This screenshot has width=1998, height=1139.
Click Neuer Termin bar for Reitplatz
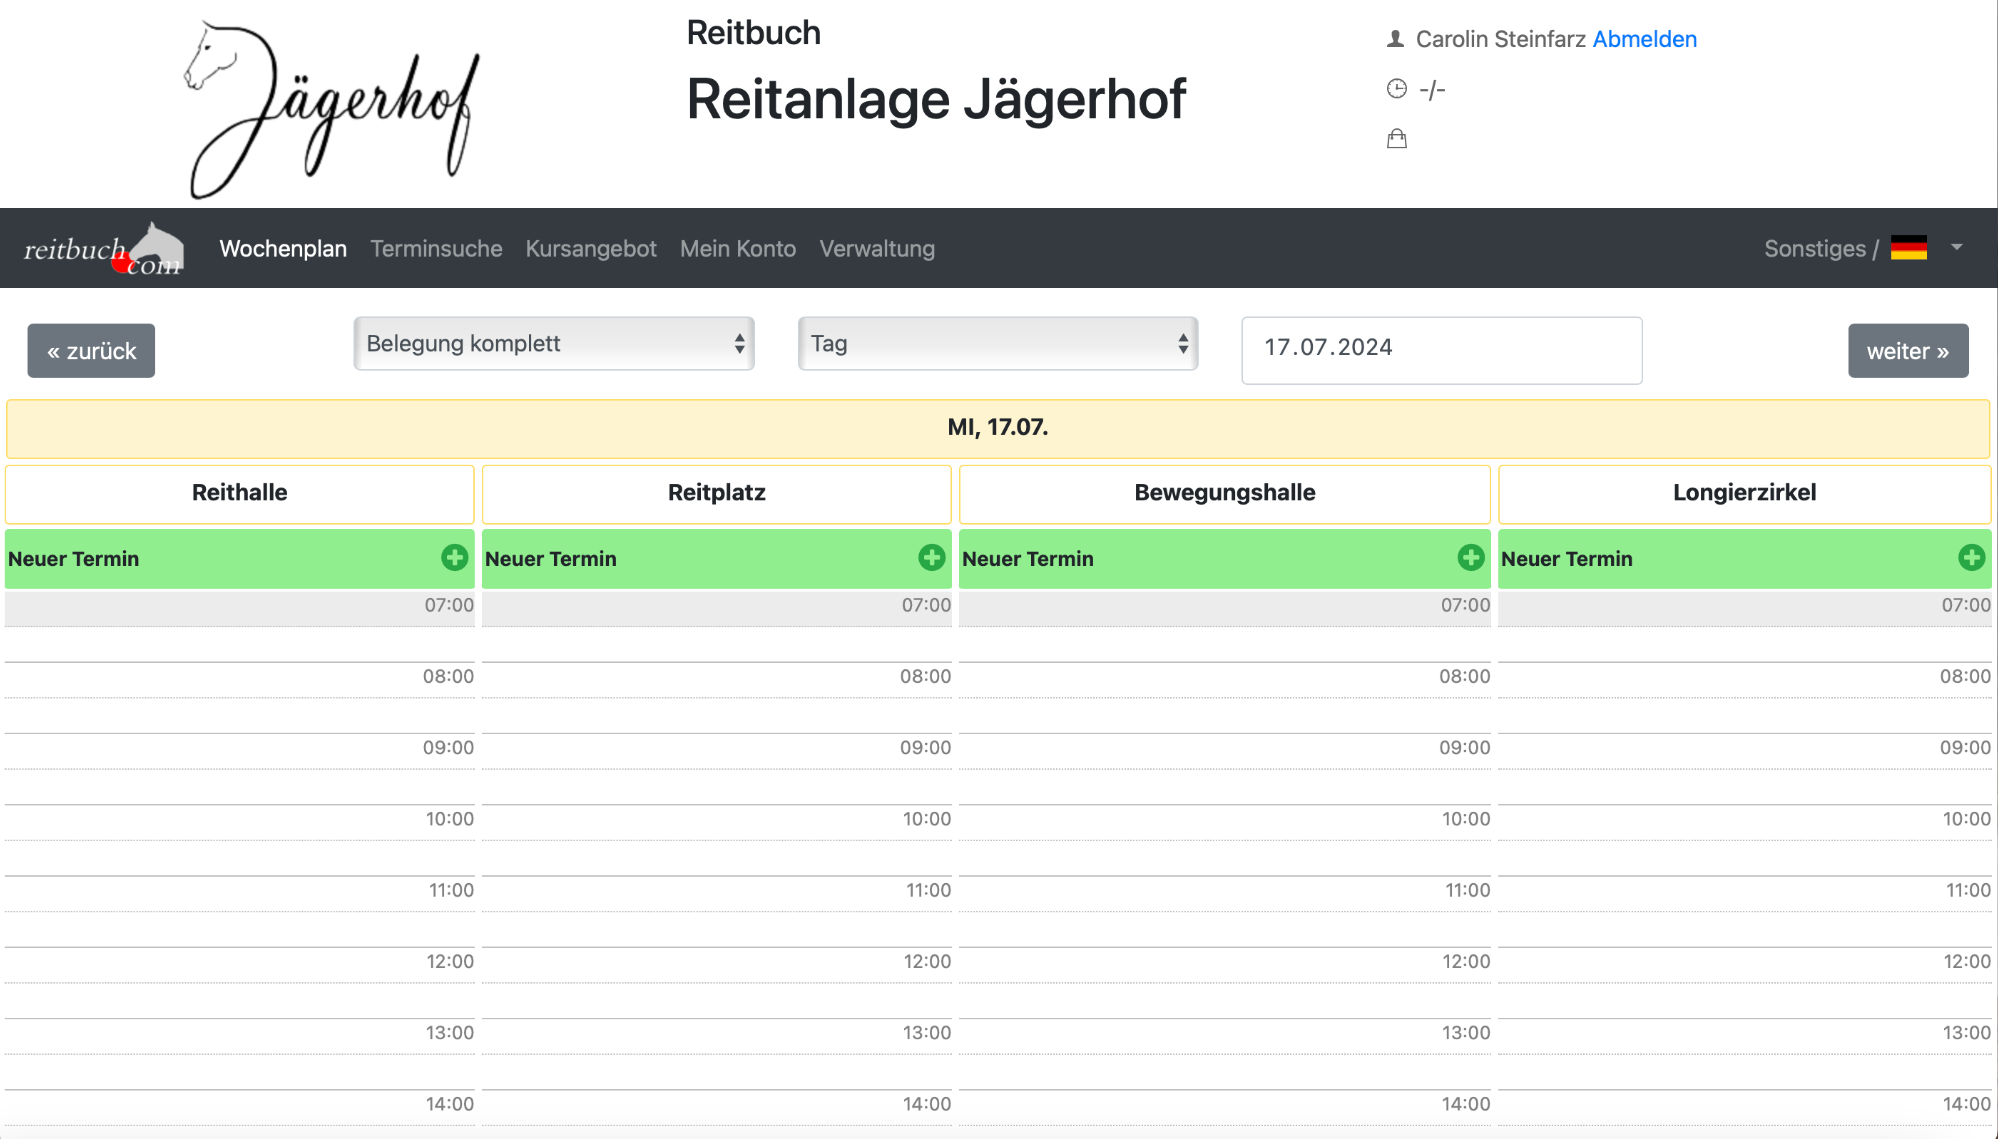(716, 559)
